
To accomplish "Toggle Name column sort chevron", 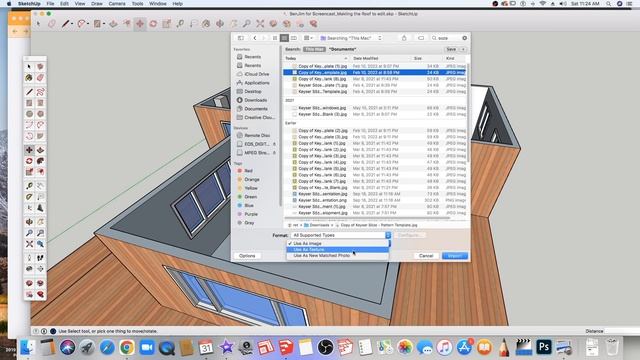I will click(x=345, y=58).
